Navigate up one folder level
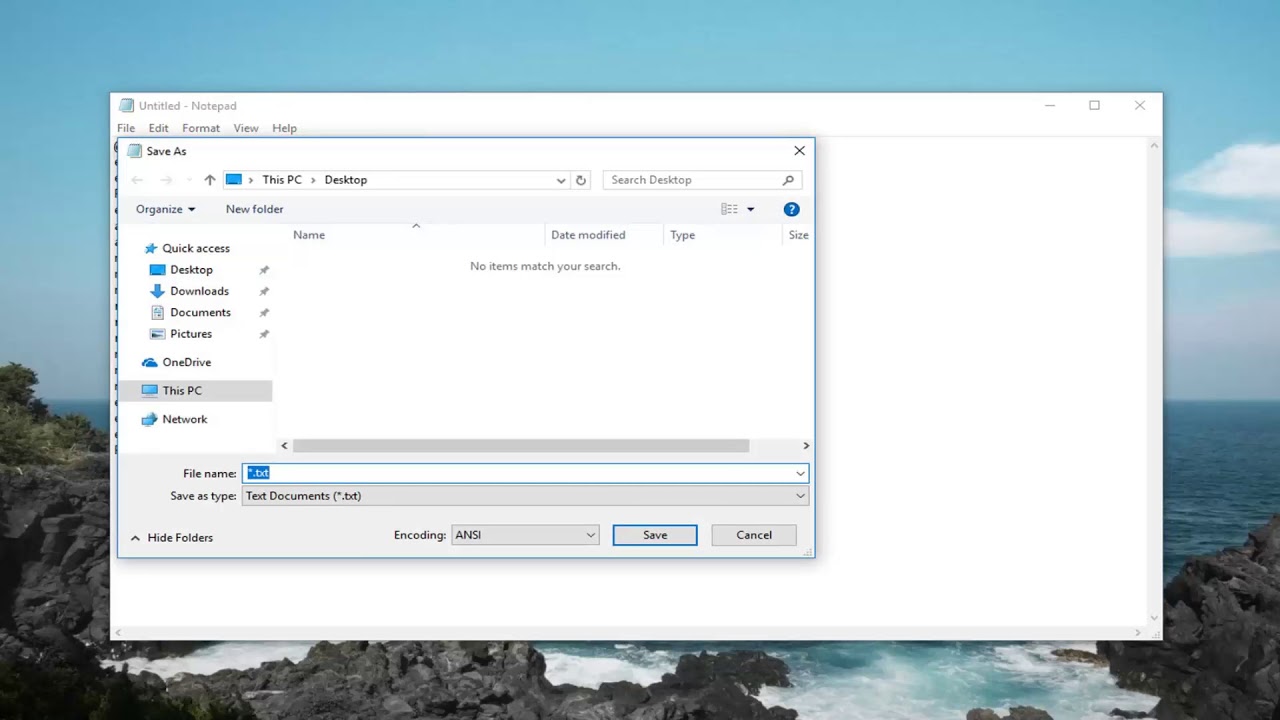Screen dimensions: 1280x720 click(x=209, y=179)
